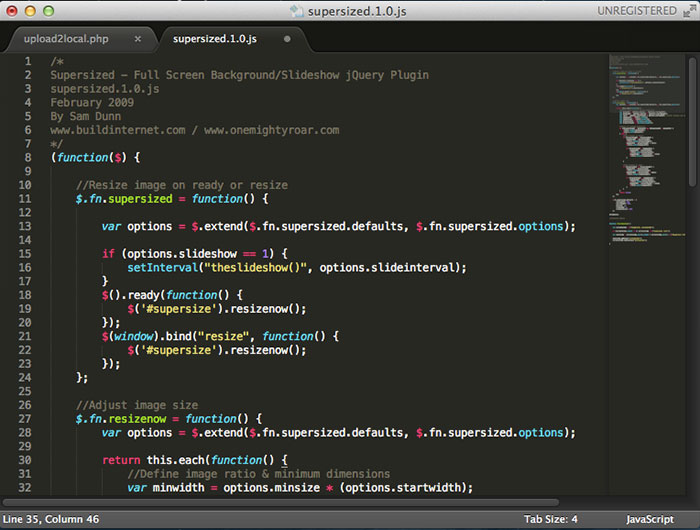This screenshot has height=530, width=700.
Task: Click the vertical scrollbar thumb
Action: click(x=692, y=121)
